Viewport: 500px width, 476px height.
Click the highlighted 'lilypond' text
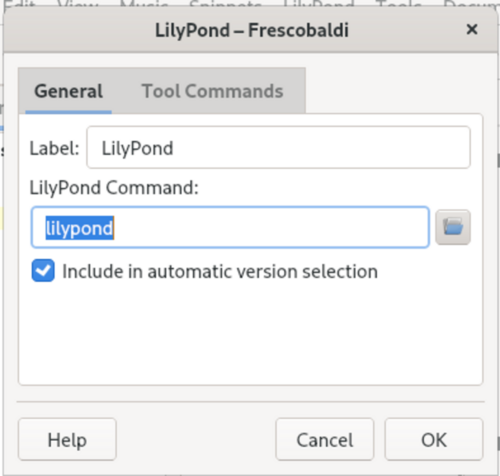(x=80, y=228)
